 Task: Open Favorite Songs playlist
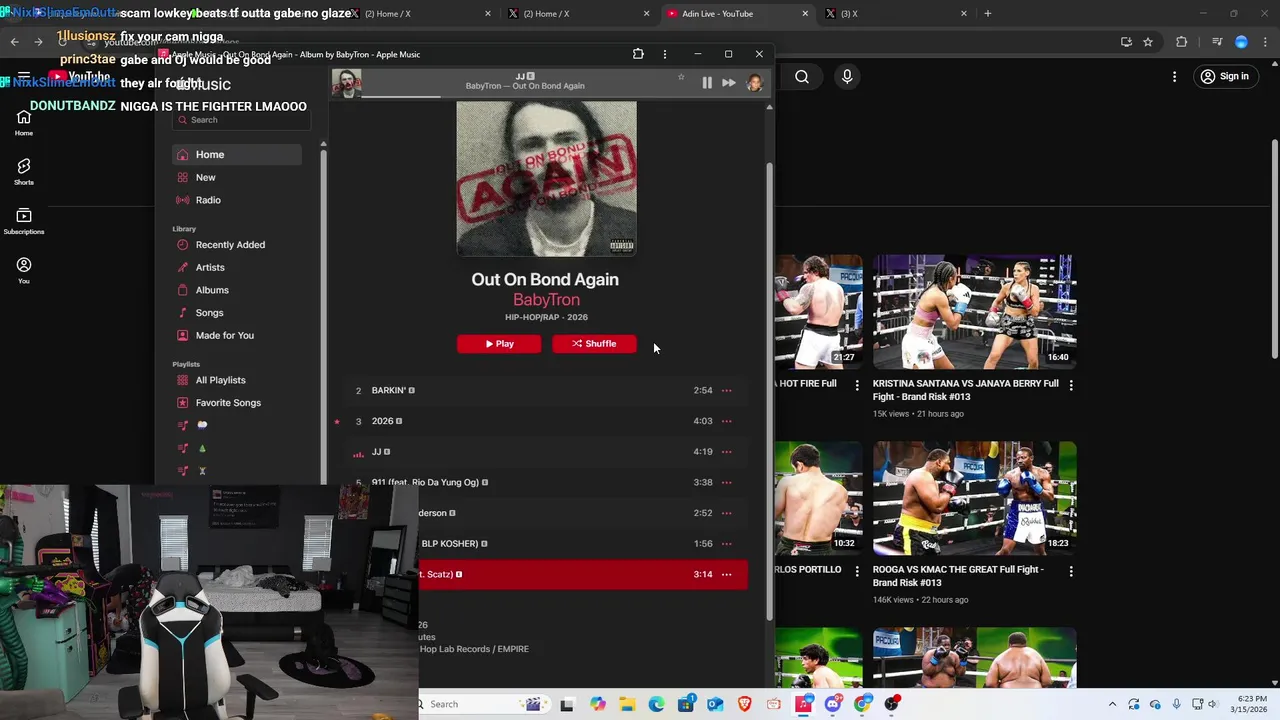(237, 403)
